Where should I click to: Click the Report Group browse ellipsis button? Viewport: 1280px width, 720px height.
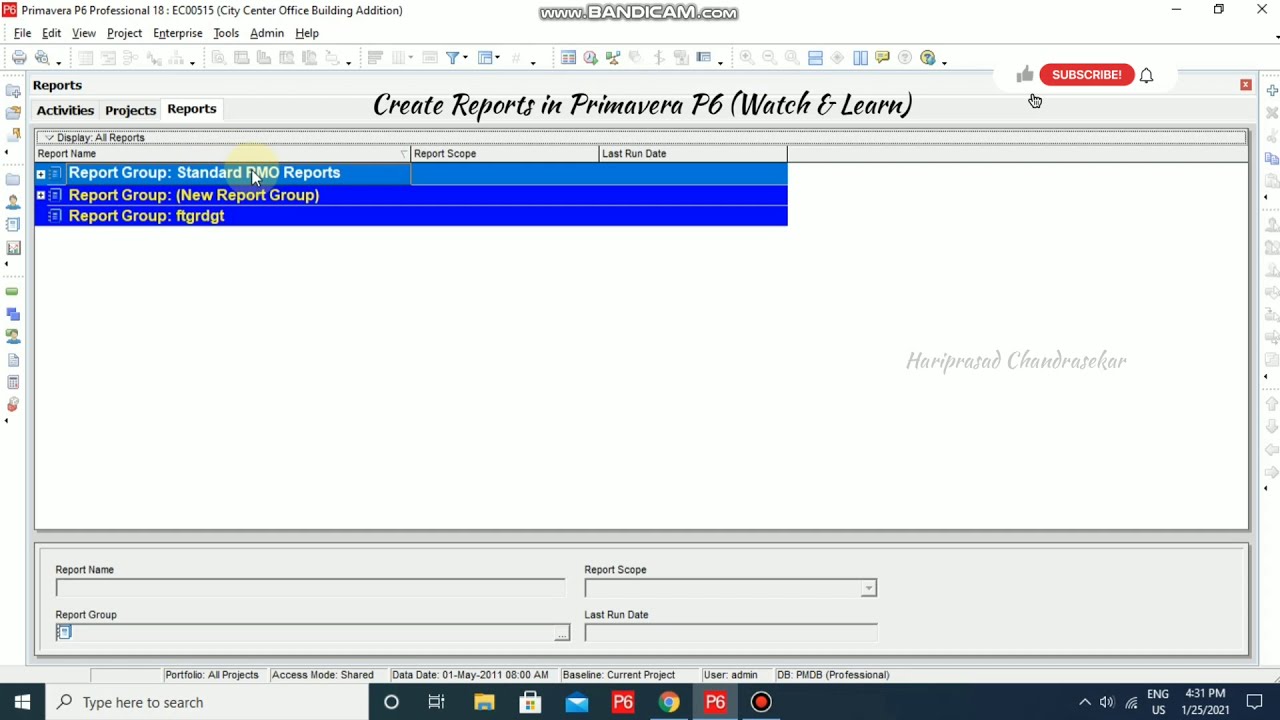coord(562,633)
